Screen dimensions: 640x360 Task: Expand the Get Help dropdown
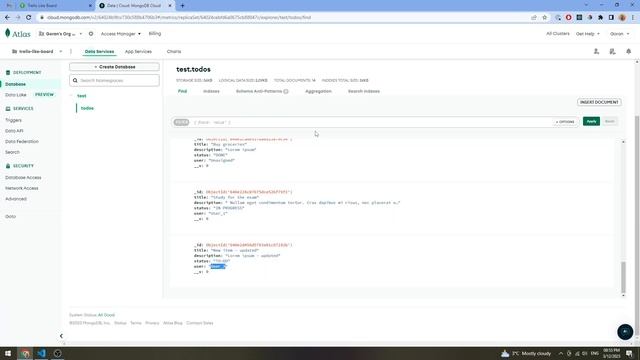coord(587,34)
